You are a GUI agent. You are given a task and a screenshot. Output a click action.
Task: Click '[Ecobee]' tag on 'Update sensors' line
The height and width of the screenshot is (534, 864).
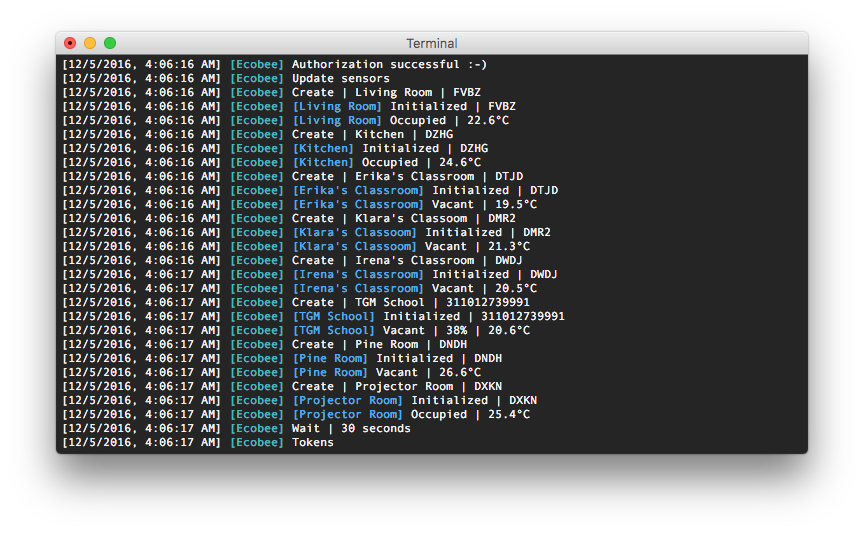point(257,79)
